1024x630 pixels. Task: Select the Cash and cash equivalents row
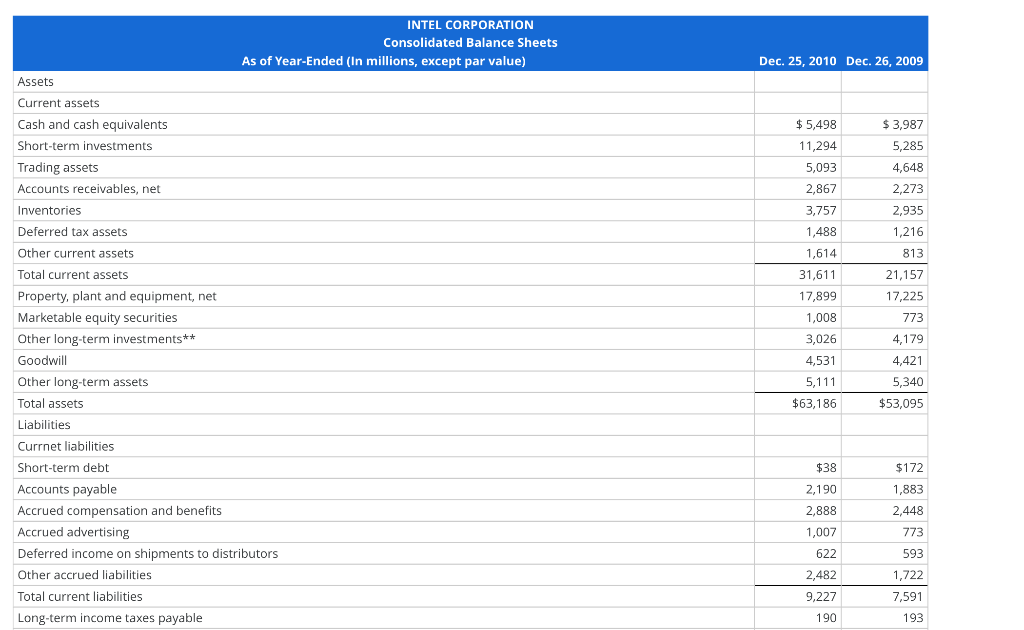[91, 124]
